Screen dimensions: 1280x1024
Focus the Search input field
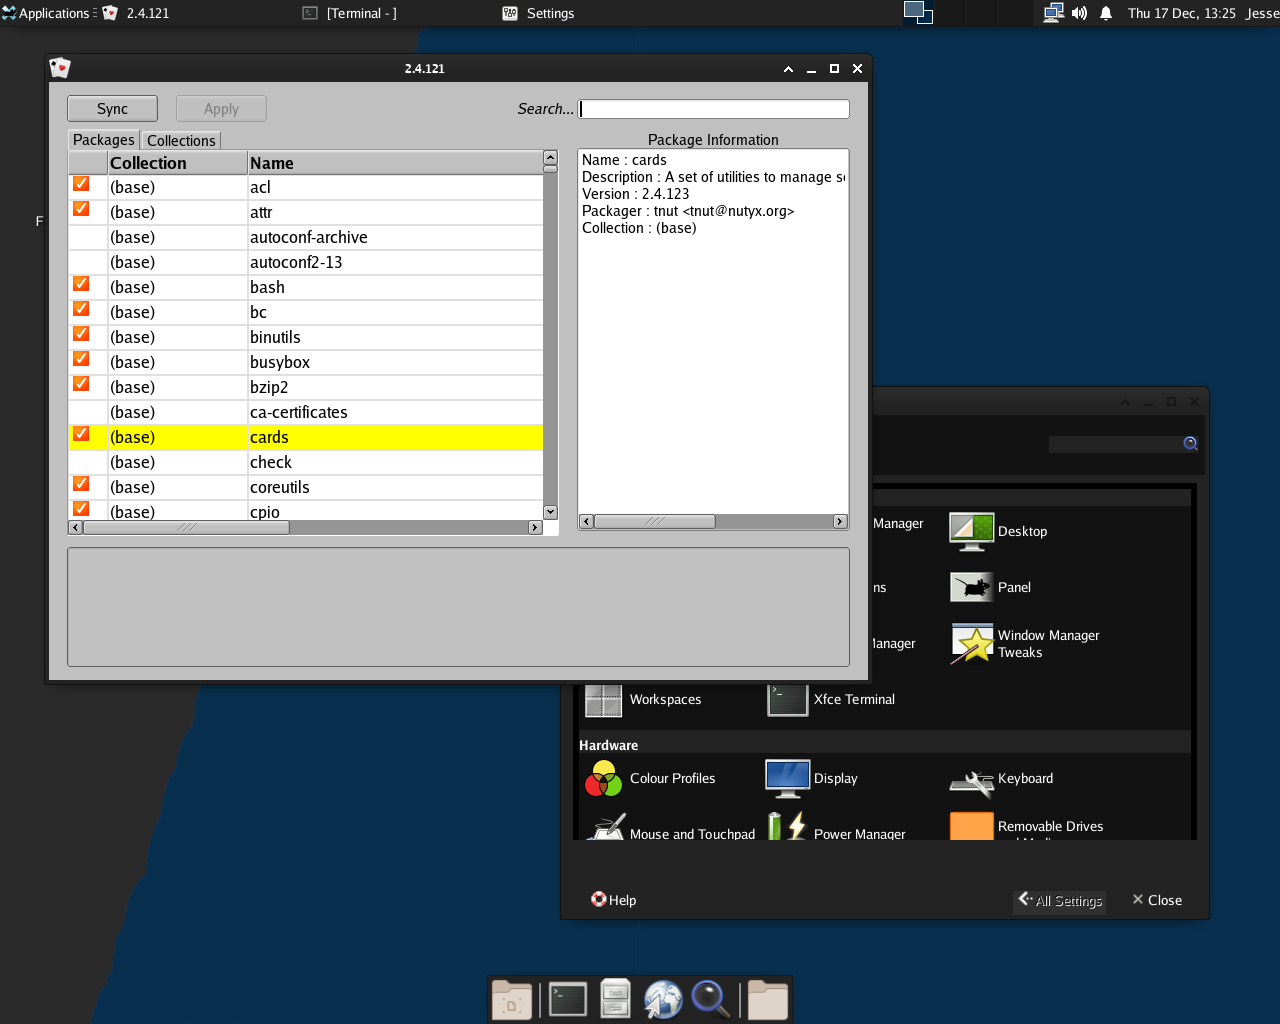click(x=714, y=109)
